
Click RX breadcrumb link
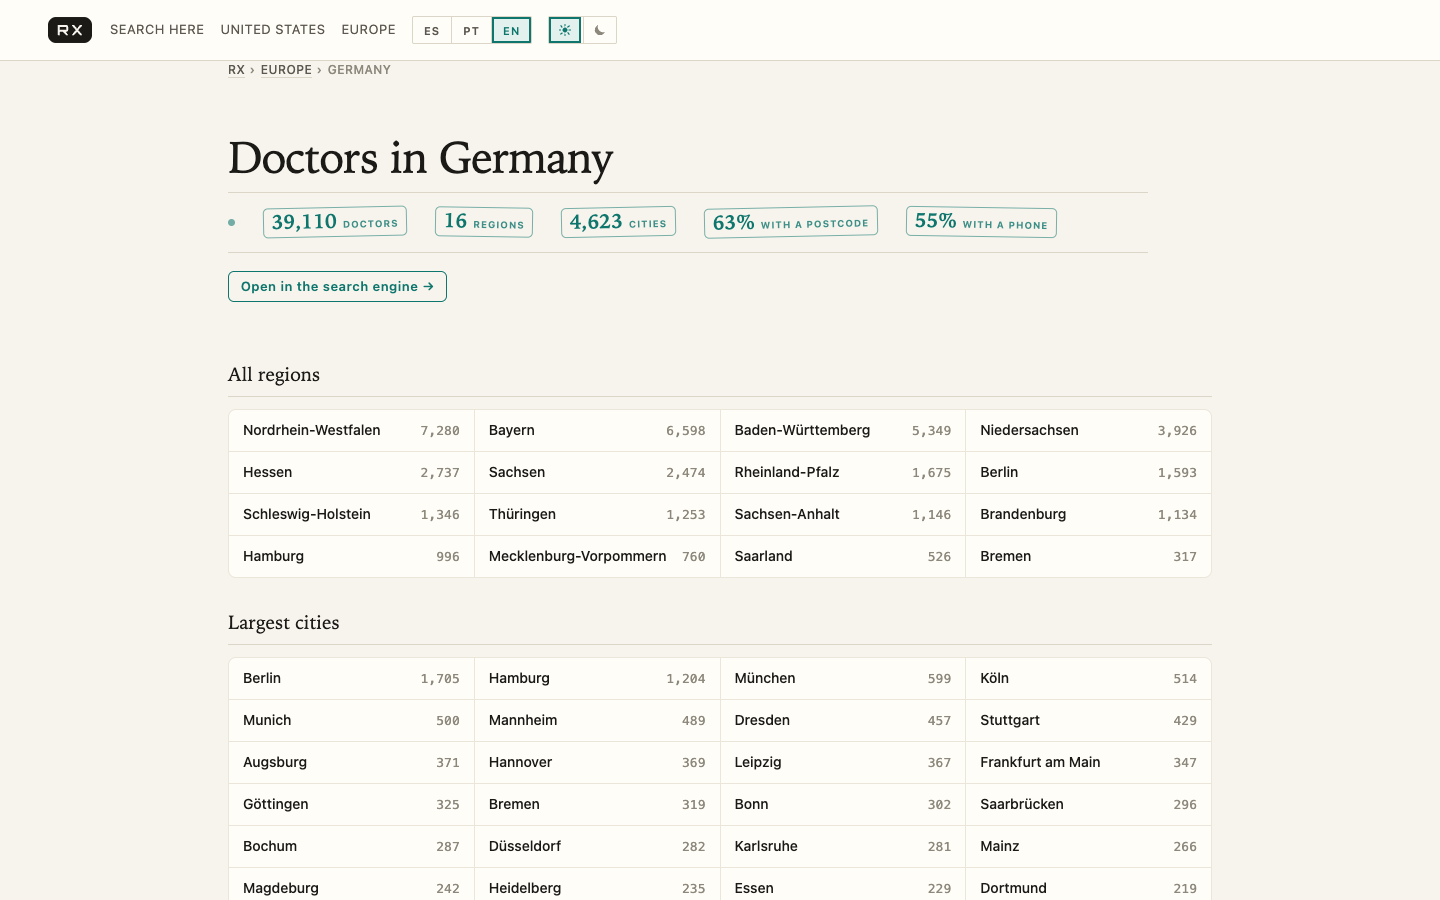236,70
